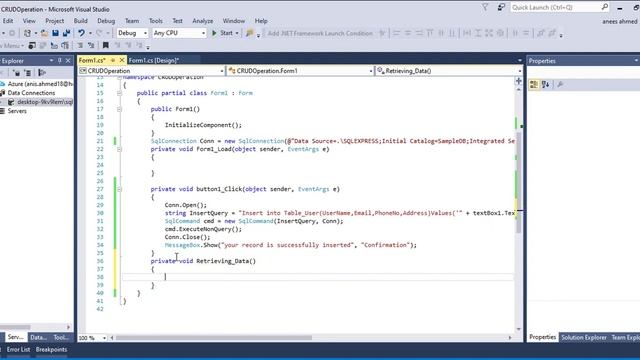The width and height of the screenshot is (640, 360).
Task: Click the New Project toolbar icon
Action: [27, 33]
